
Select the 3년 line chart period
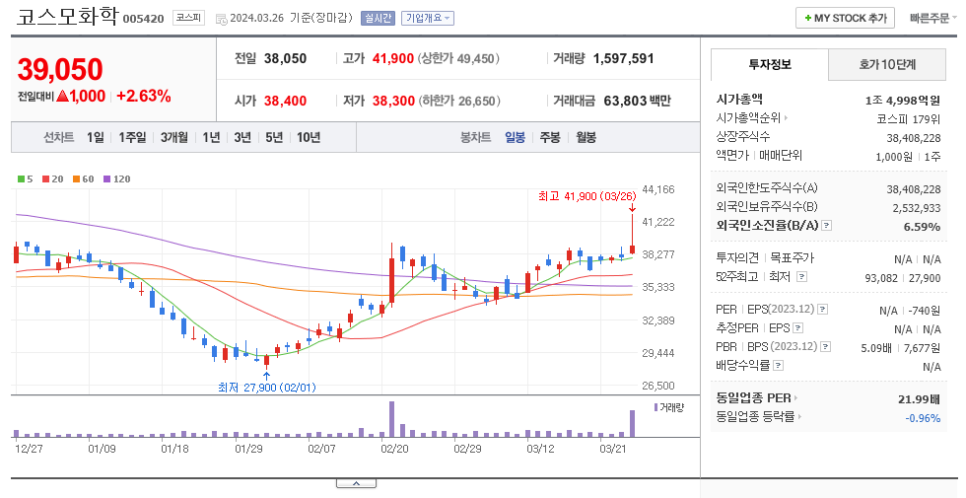243,137
